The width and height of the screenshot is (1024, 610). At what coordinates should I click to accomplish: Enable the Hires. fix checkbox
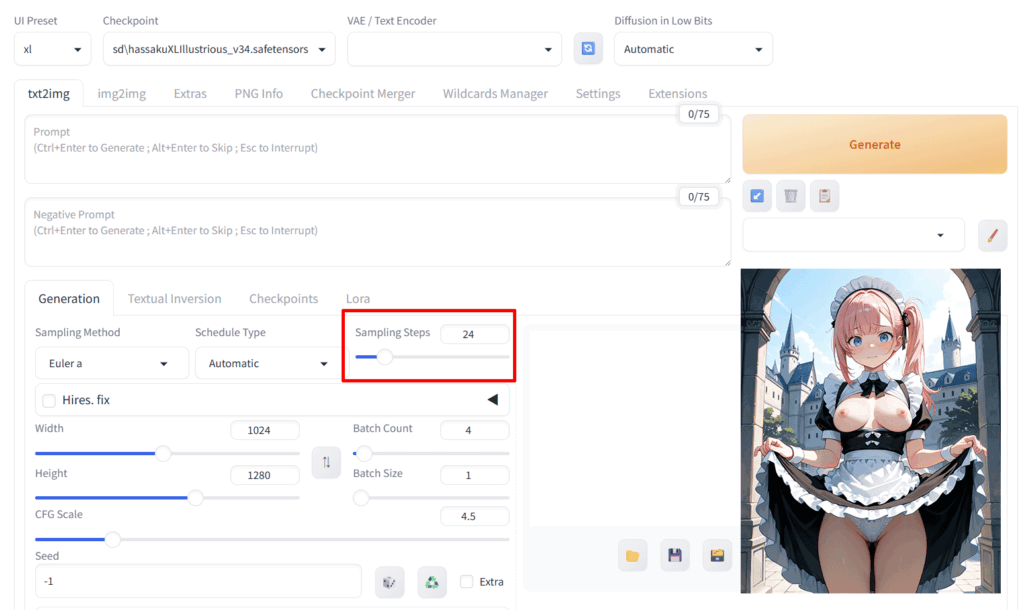click(49, 400)
